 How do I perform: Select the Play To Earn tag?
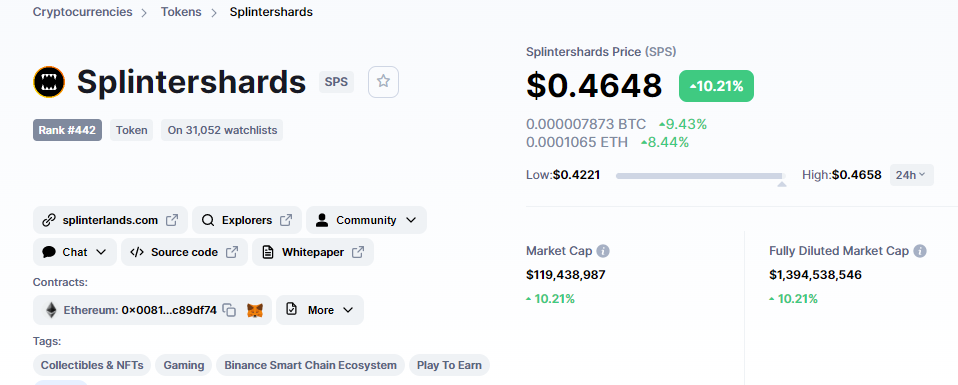click(449, 365)
